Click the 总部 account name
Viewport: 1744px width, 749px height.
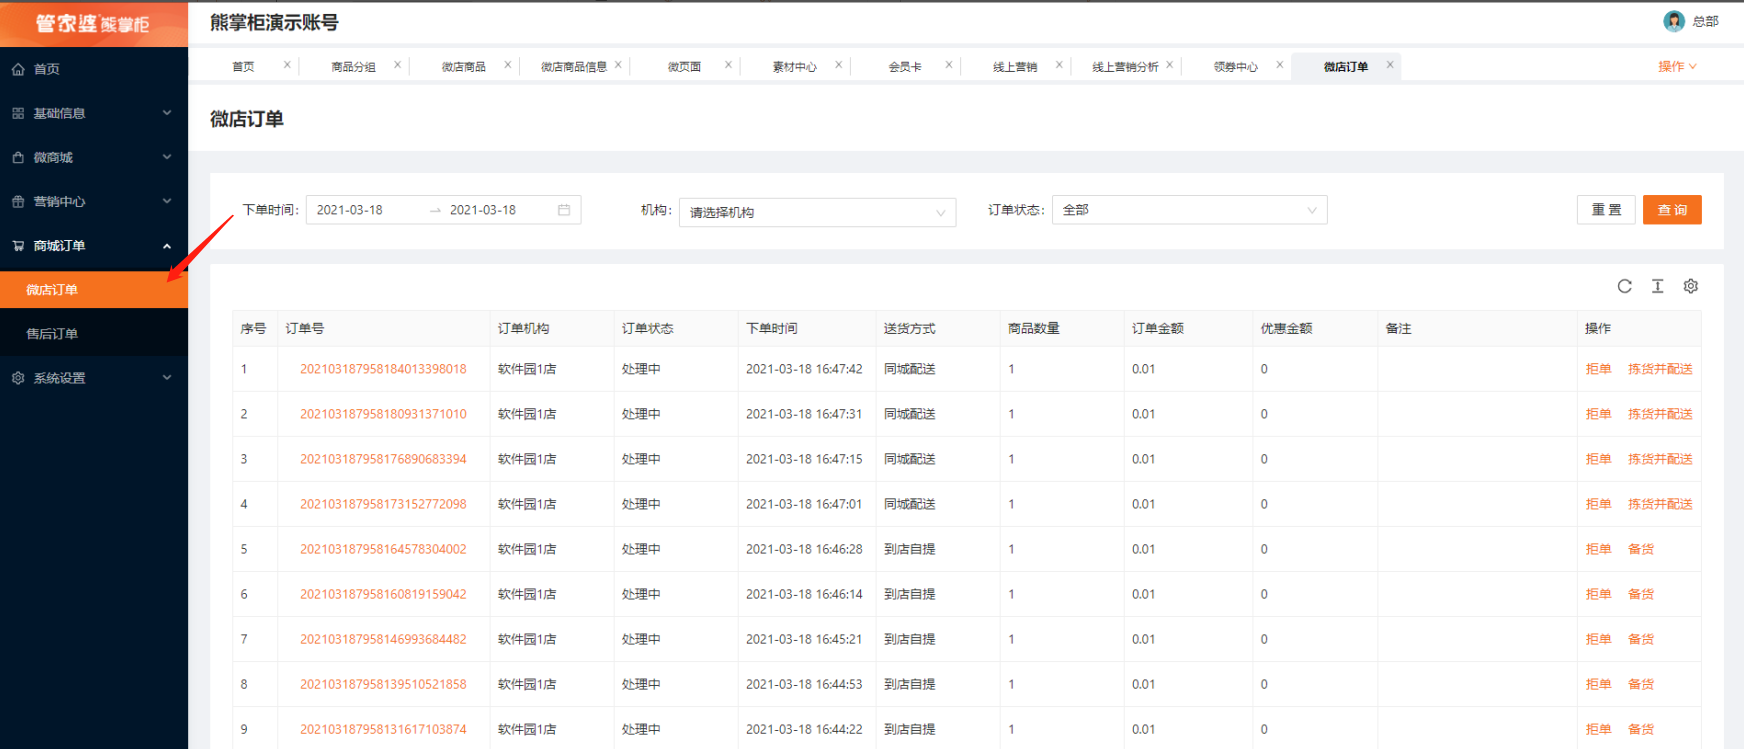[x=1706, y=21]
